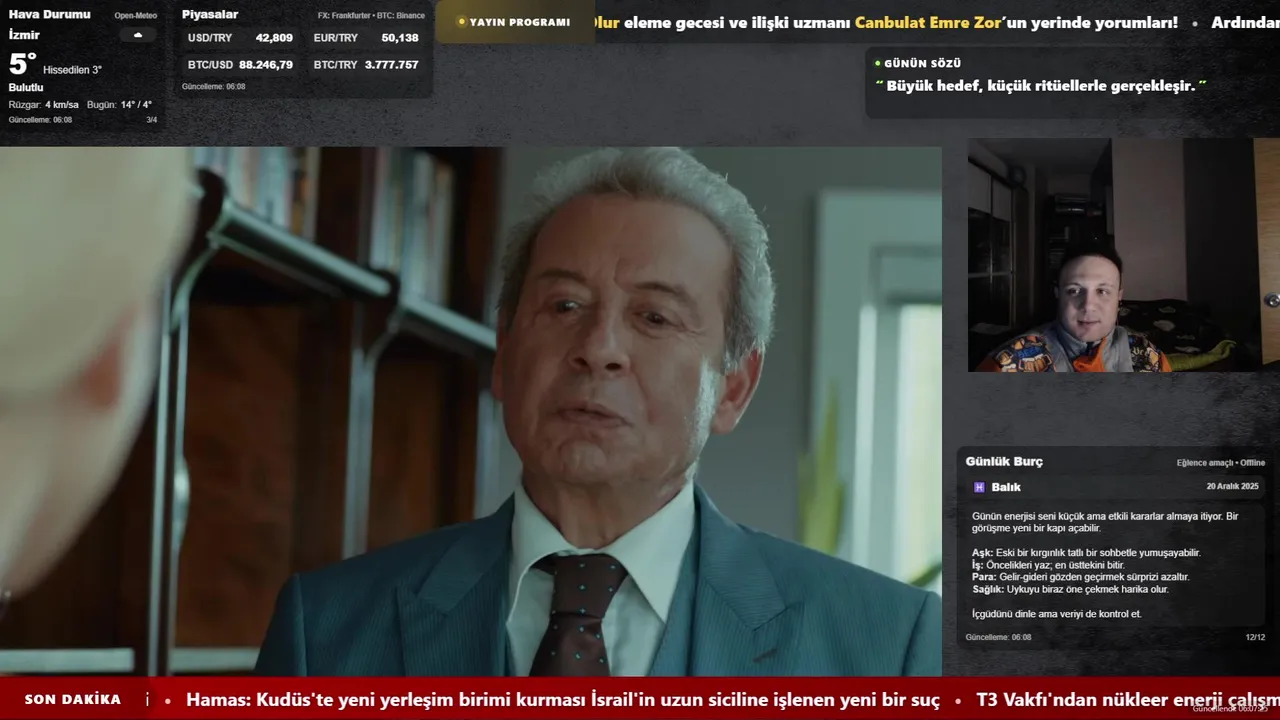Click the İş horoscope line
The height and width of the screenshot is (720, 1280).
1048,565
